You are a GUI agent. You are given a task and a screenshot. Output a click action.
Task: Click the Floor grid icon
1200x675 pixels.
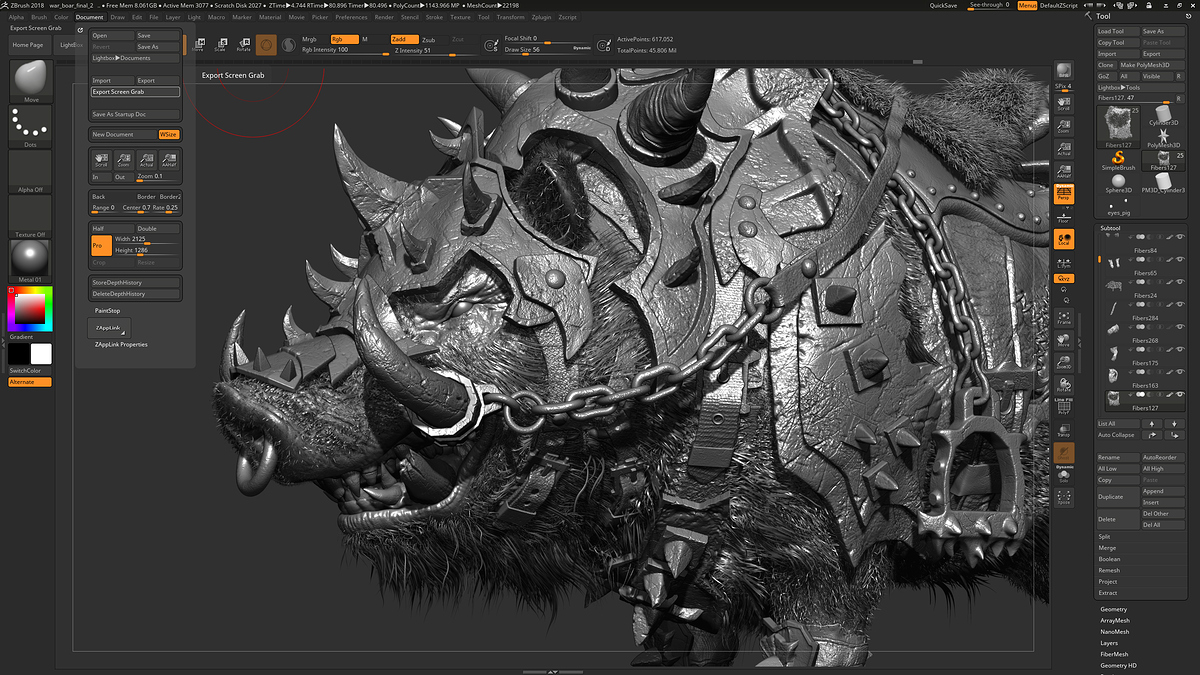pos(1064,216)
